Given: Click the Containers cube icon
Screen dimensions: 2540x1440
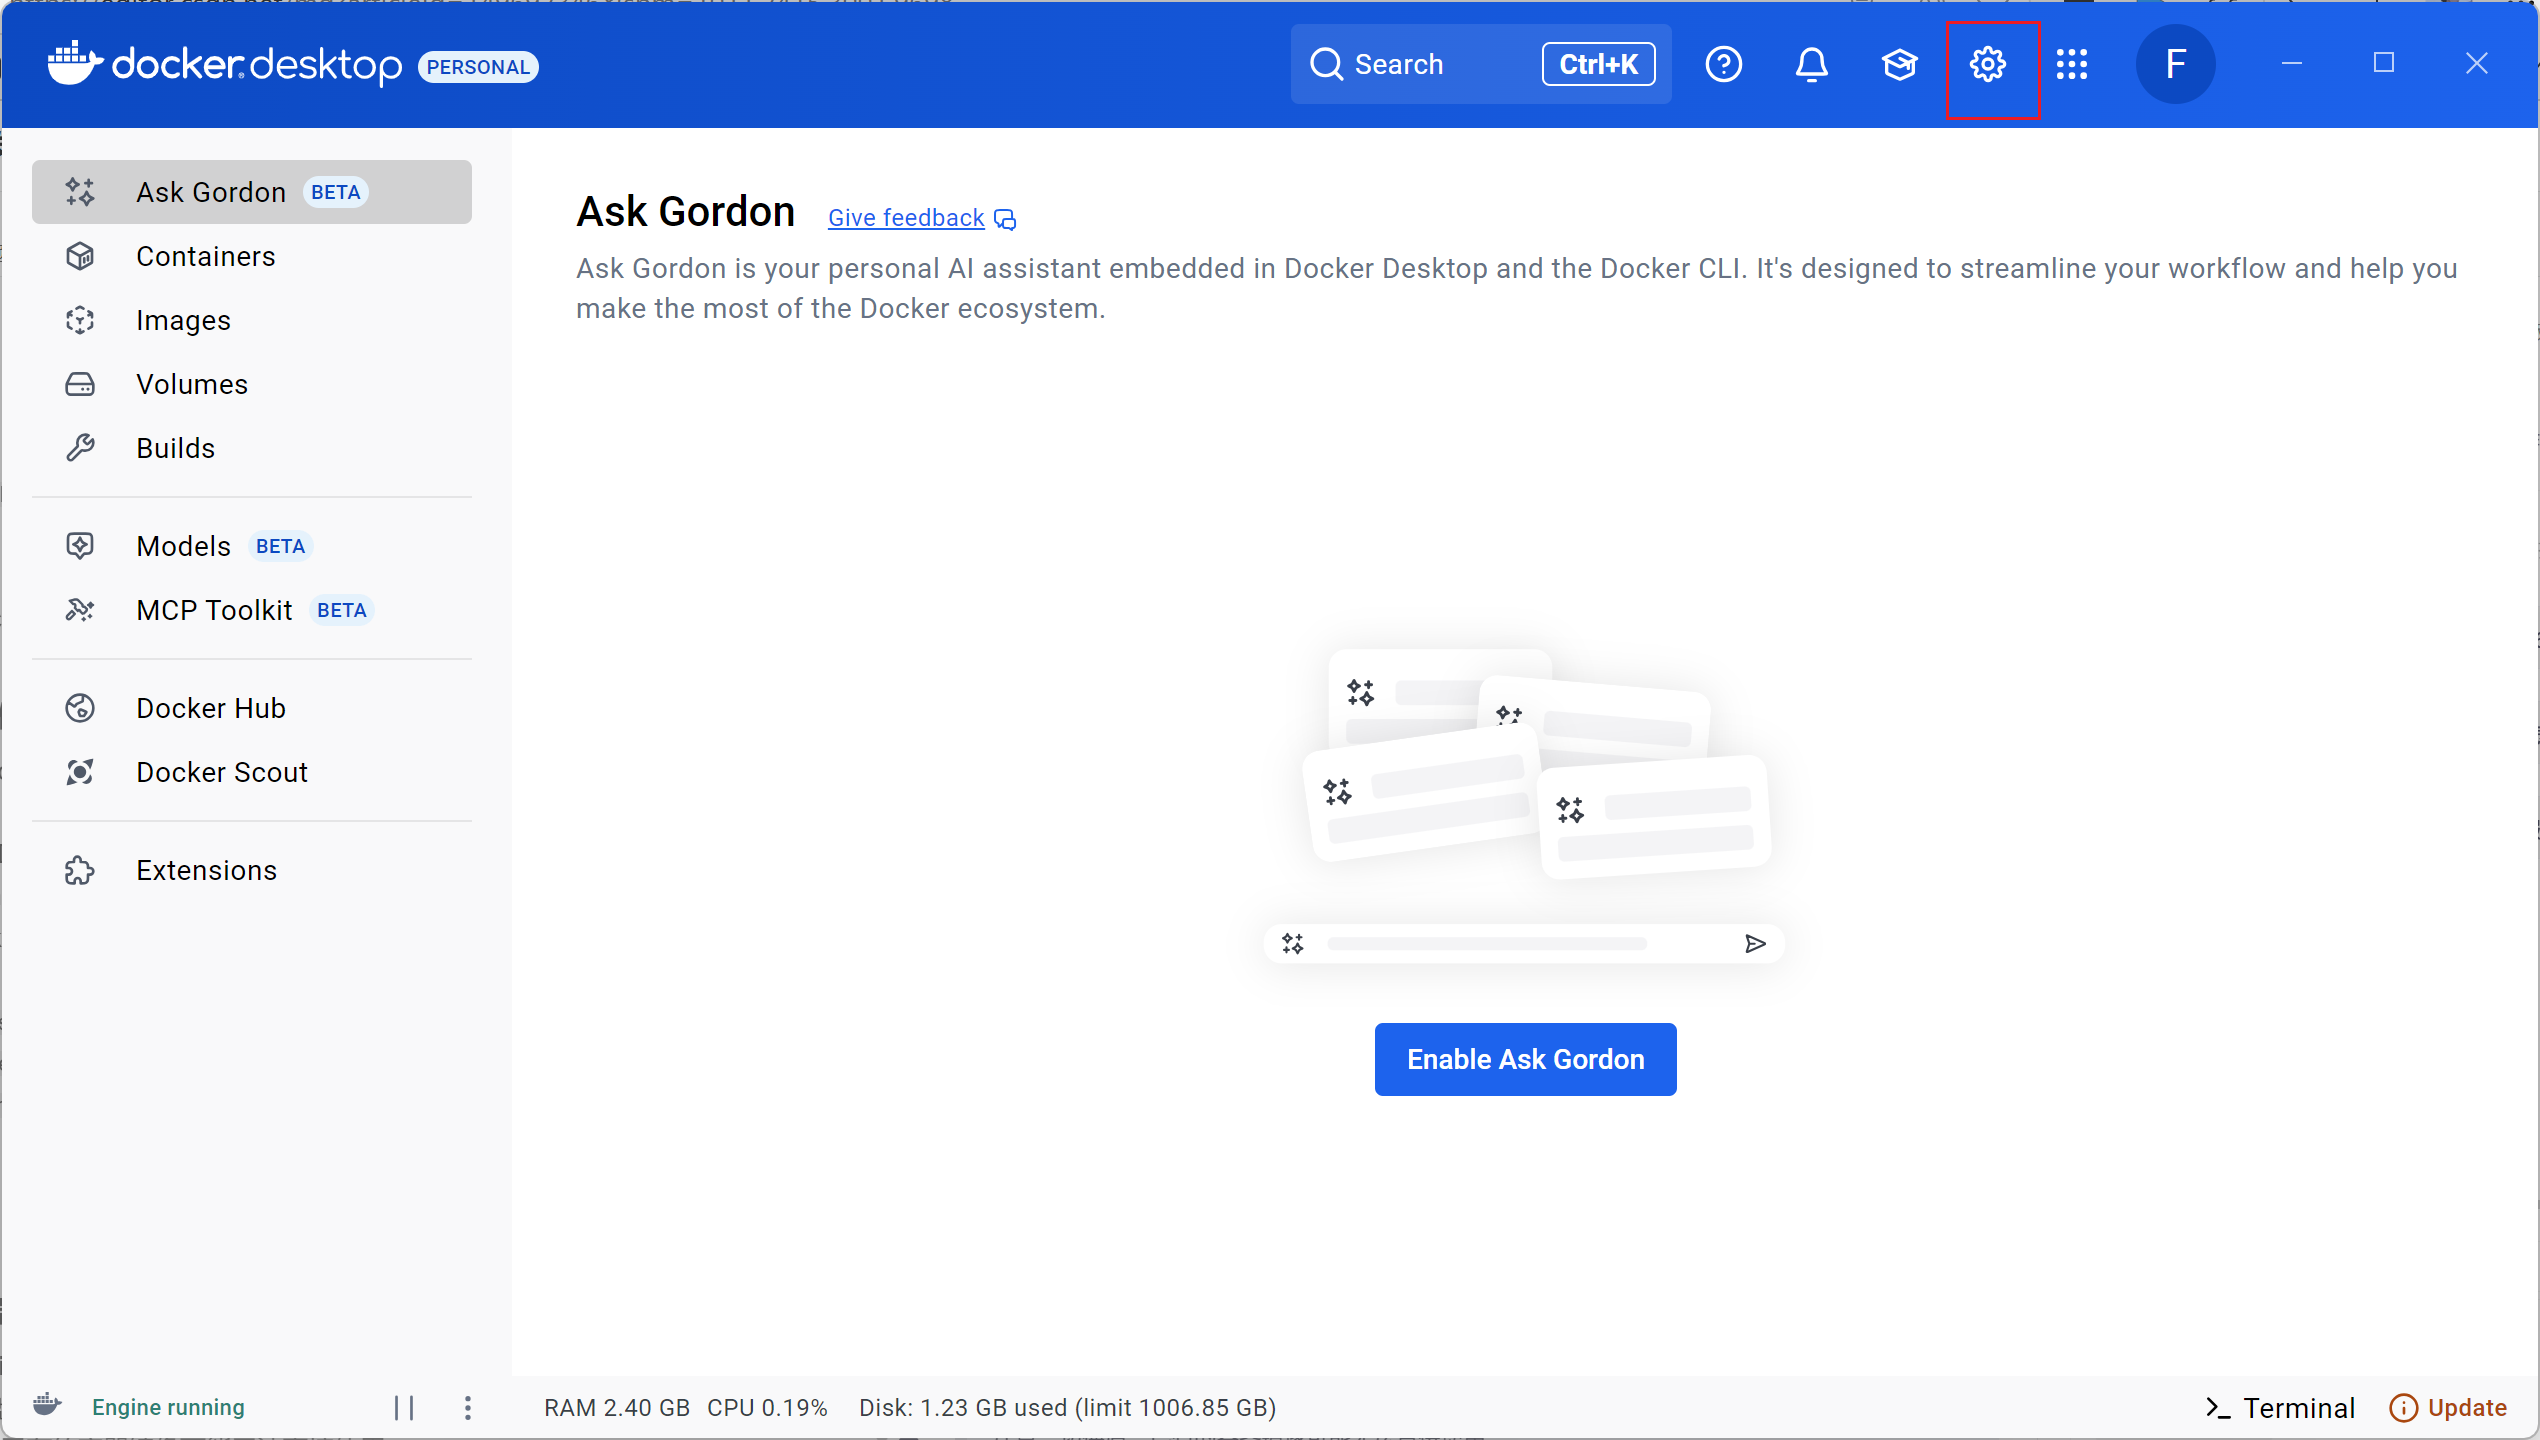Looking at the screenshot, I should pyautogui.click(x=80, y=256).
